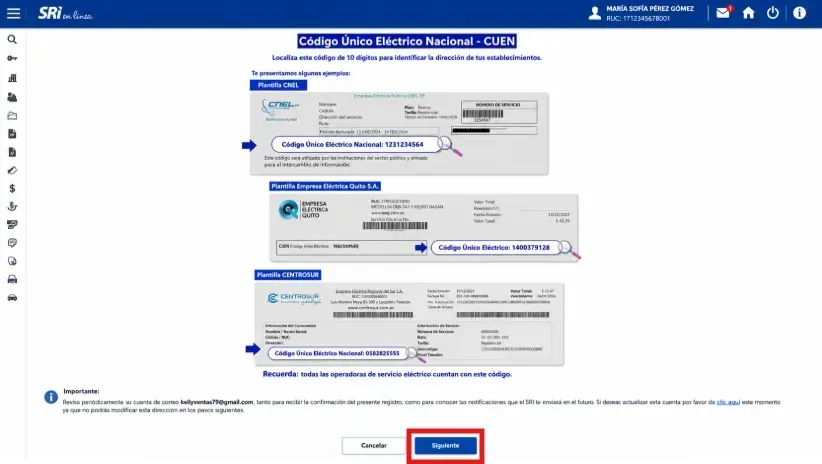Screen dimensions: 822x464
Task: Click the 'Plantilla CENTROSUR' label
Action: (288, 275)
